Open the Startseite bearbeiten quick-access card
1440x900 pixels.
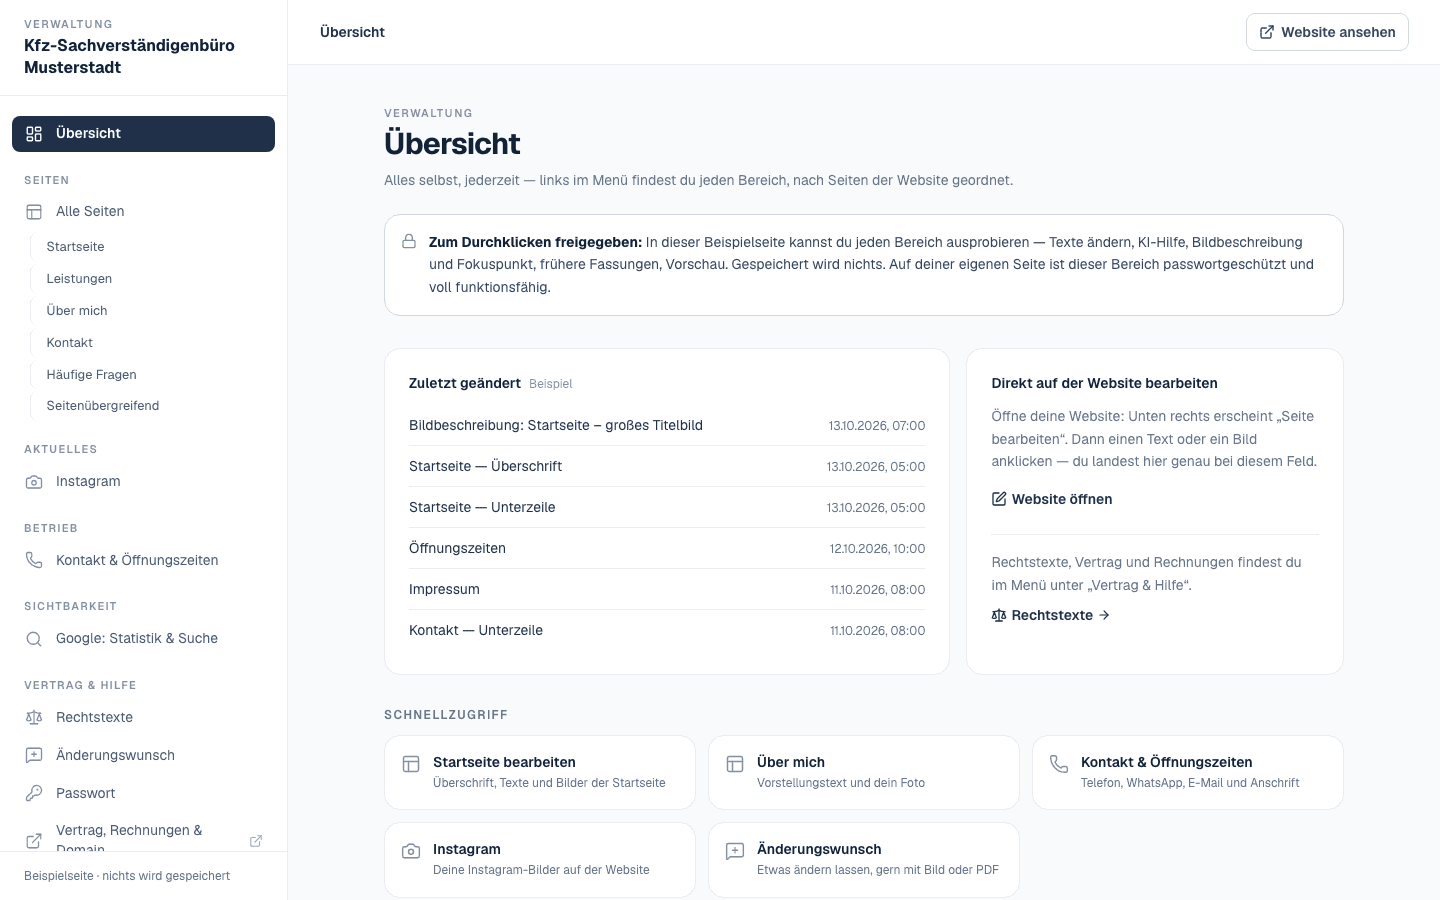540,772
